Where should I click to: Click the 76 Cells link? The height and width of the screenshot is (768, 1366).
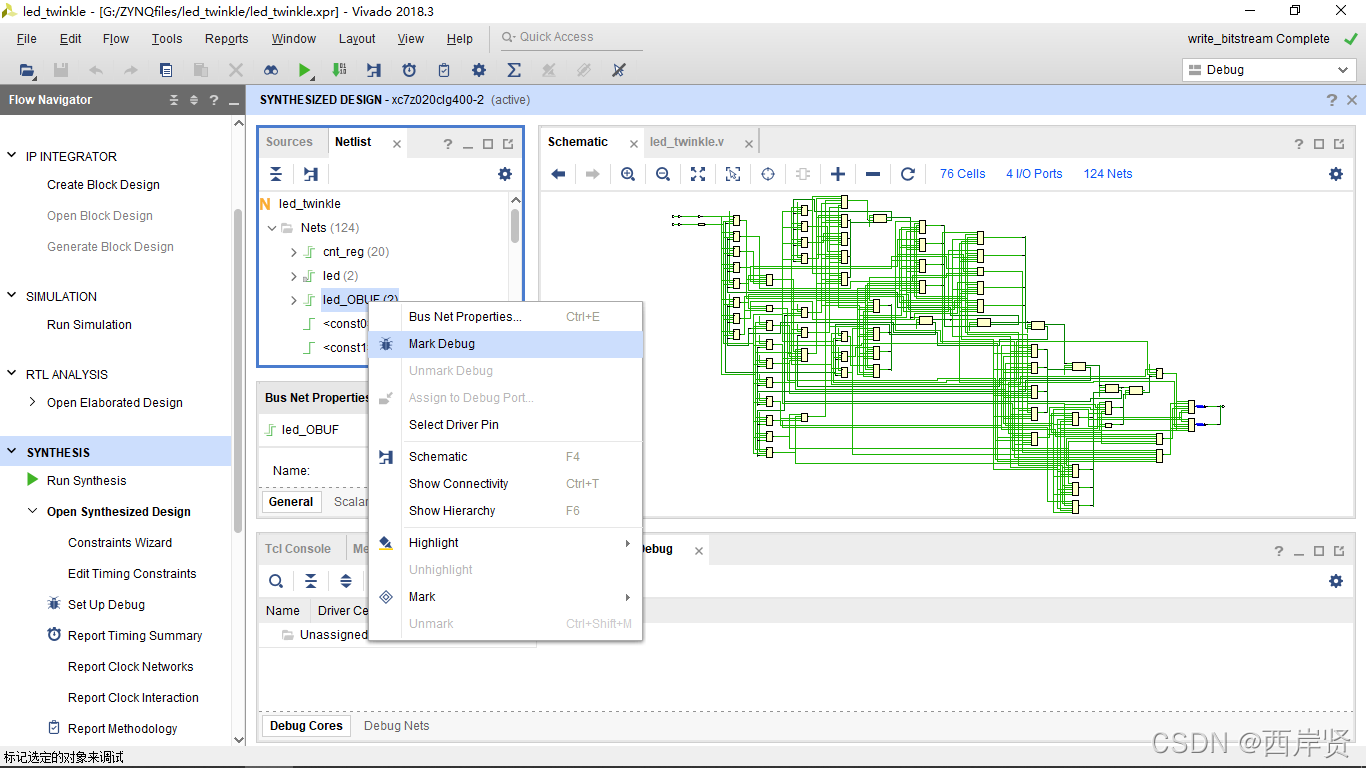(x=963, y=174)
